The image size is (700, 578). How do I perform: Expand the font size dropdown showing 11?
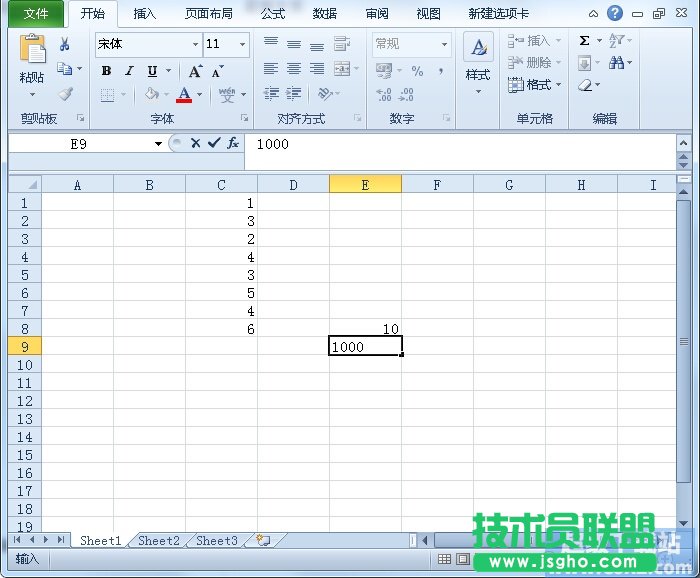pyautogui.click(x=242, y=45)
